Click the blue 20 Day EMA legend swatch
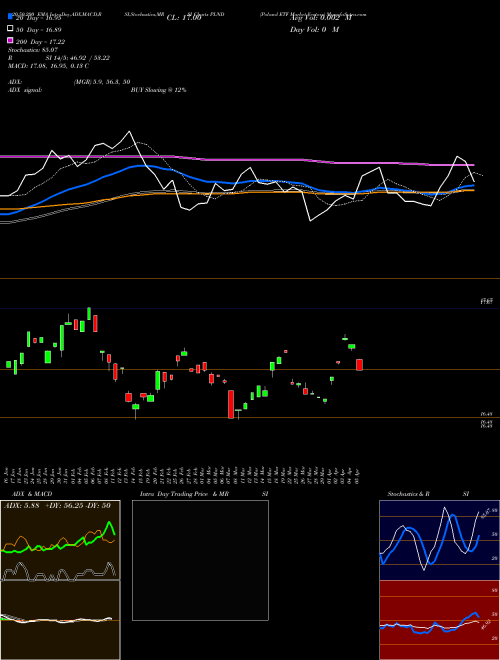 point(10,17)
